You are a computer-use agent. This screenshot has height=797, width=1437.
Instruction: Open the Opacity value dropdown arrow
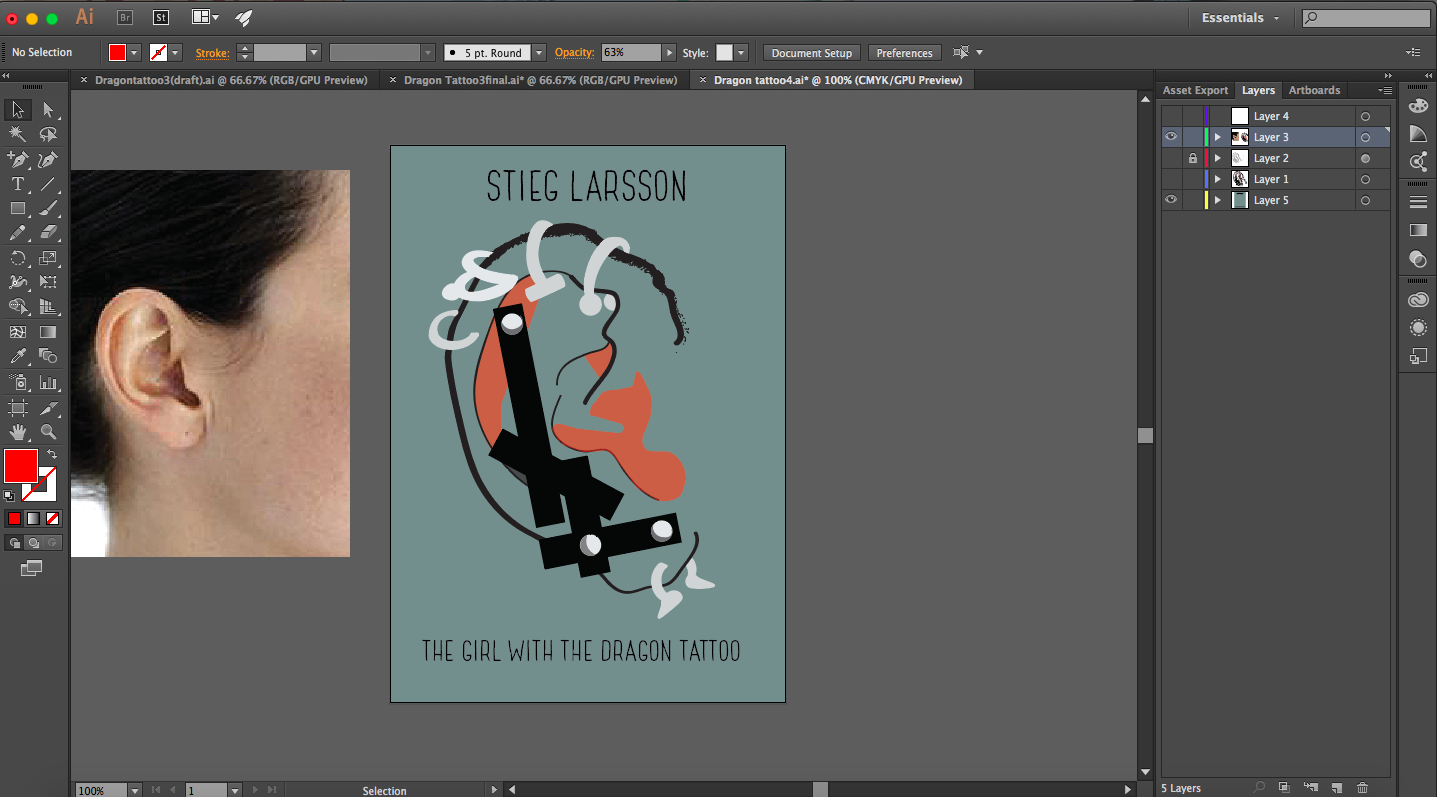click(x=668, y=52)
